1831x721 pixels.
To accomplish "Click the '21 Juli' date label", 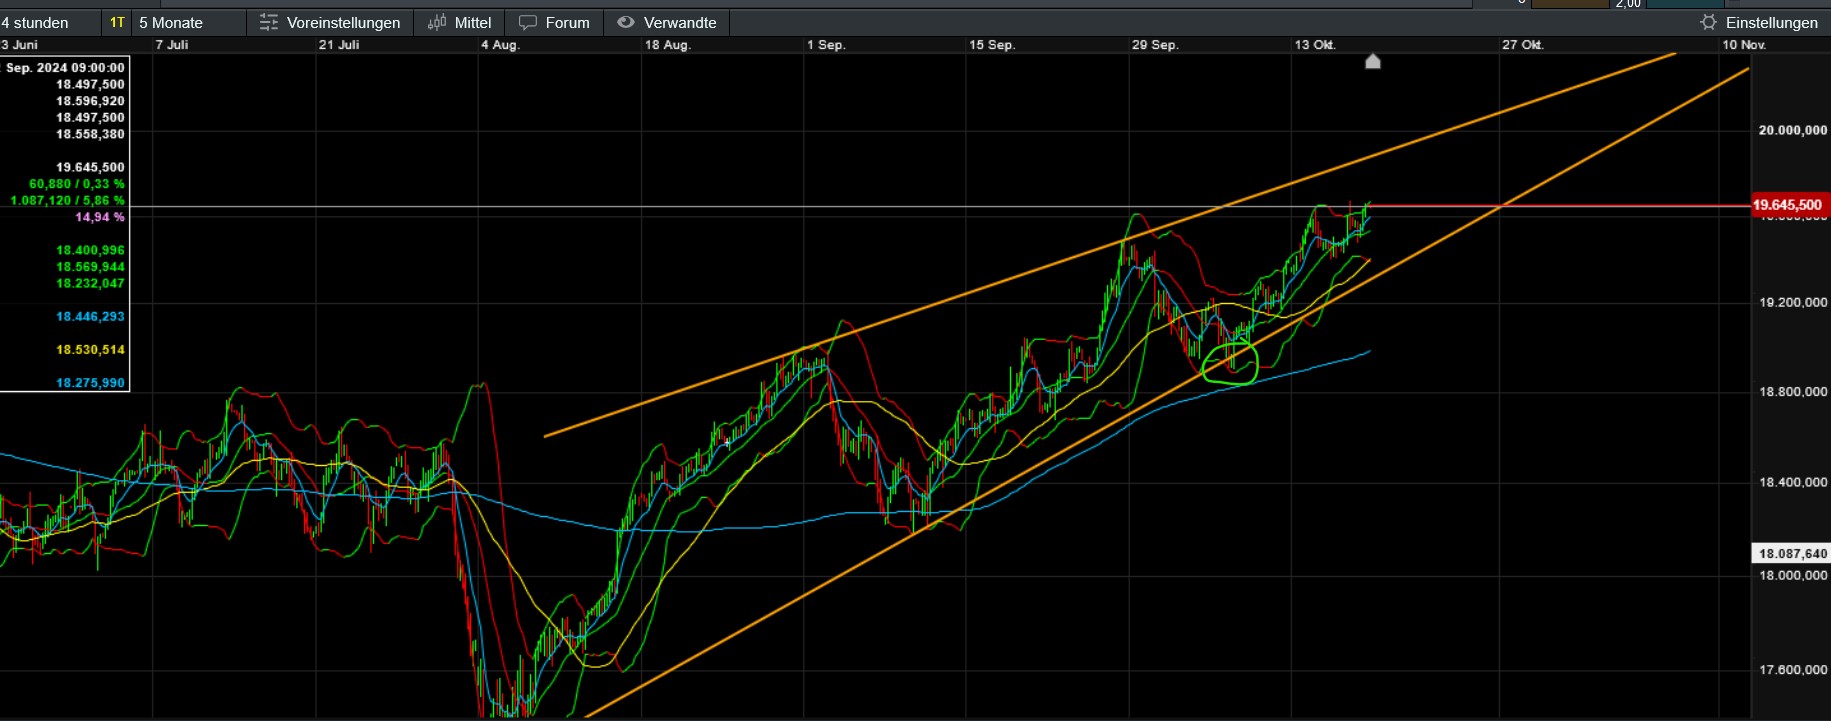I will 339,45.
